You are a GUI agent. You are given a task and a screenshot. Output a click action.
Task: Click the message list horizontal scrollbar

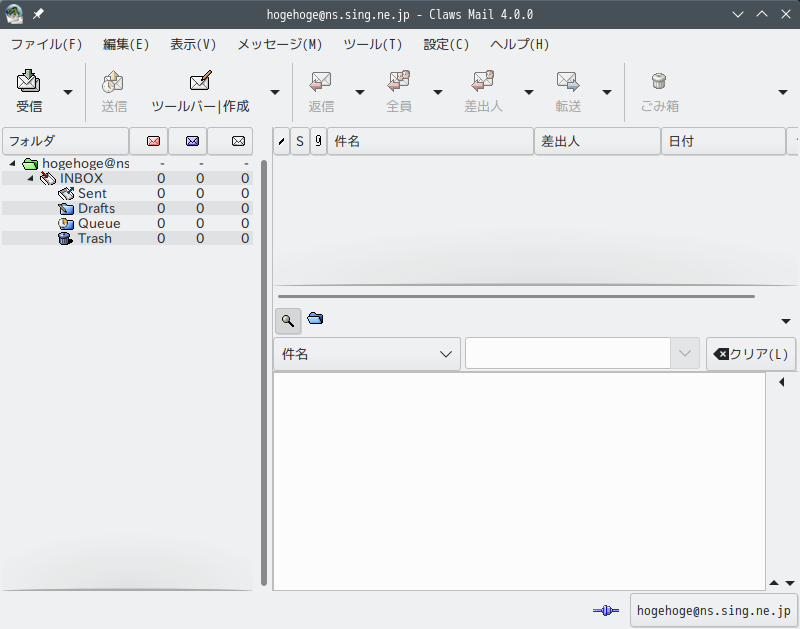[x=516, y=296]
